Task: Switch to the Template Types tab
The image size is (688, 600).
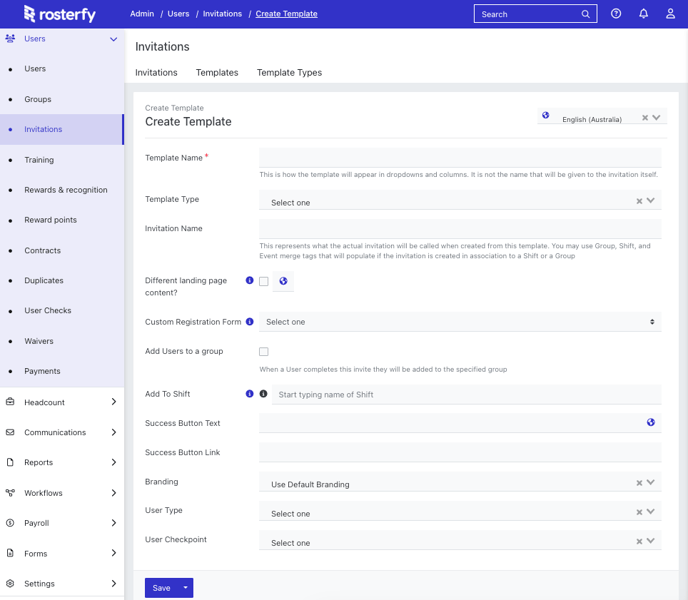Action: [289, 72]
